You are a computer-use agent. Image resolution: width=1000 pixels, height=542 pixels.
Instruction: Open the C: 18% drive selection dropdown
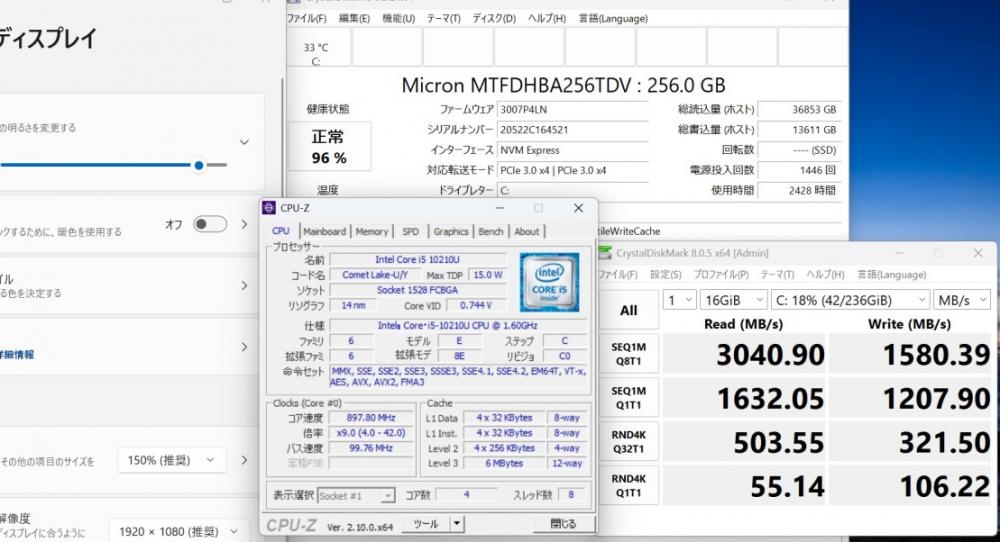(x=849, y=300)
